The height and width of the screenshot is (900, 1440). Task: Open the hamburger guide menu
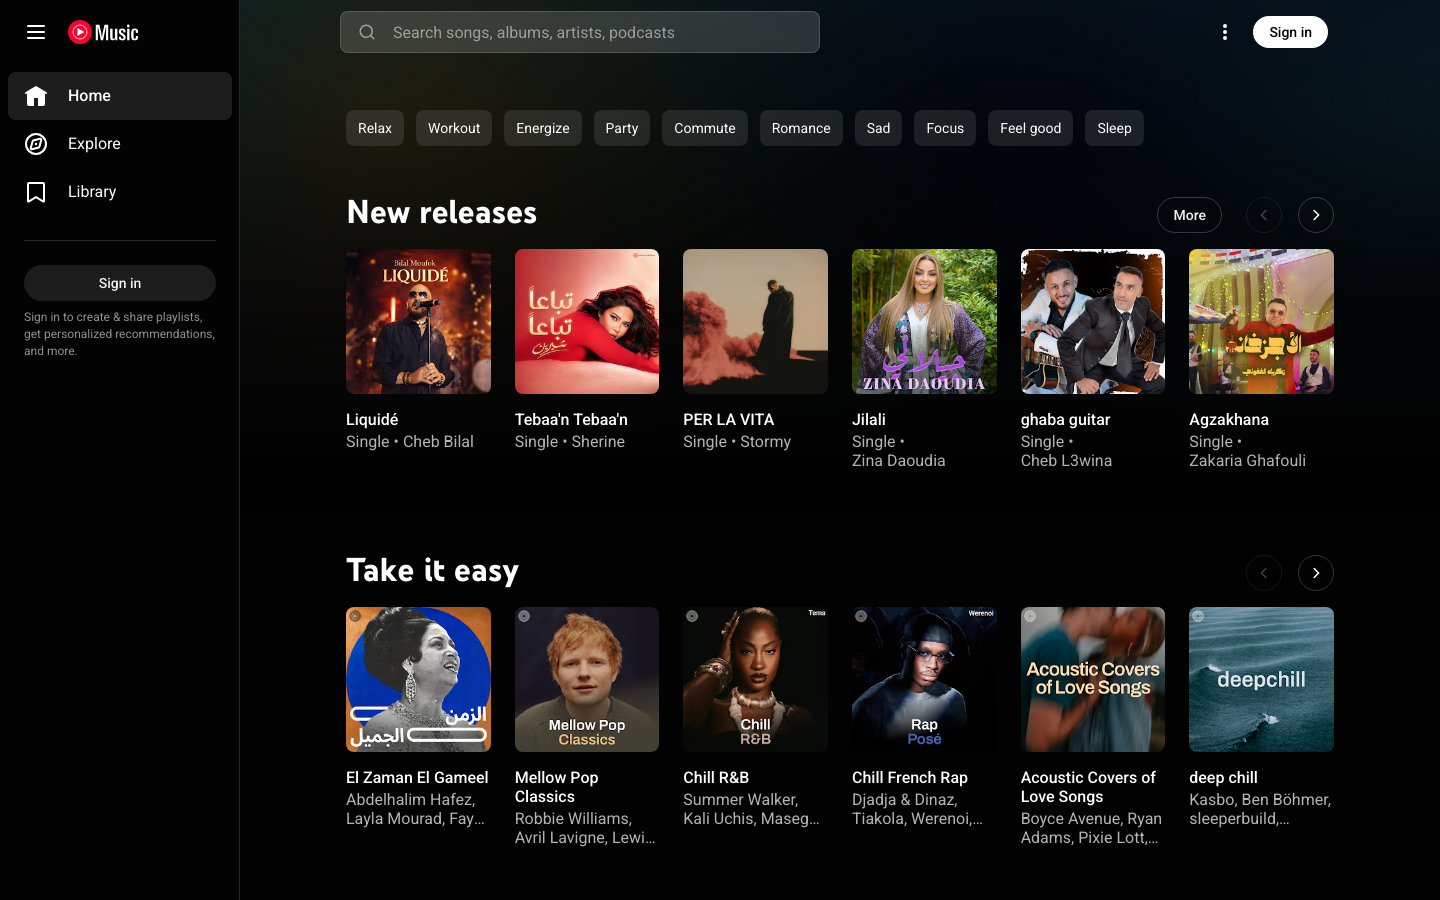[36, 32]
